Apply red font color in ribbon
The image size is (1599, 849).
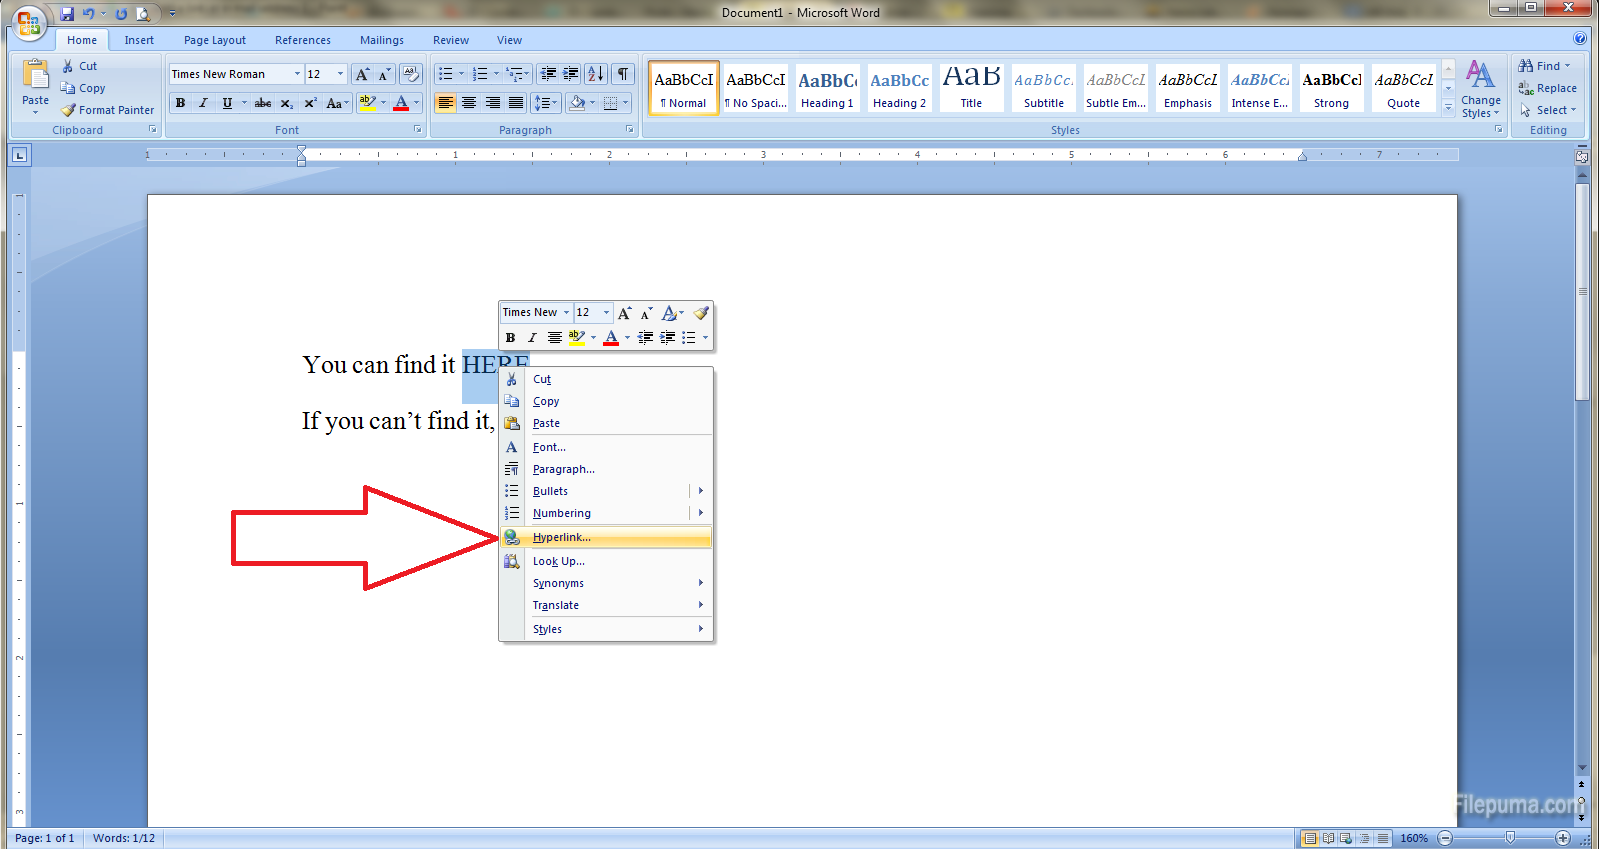tap(401, 103)
